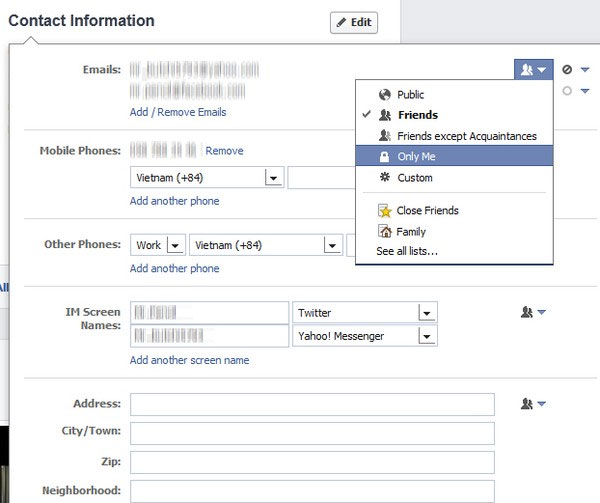Click the lock icon for Only Me

[x=384, y=156]
